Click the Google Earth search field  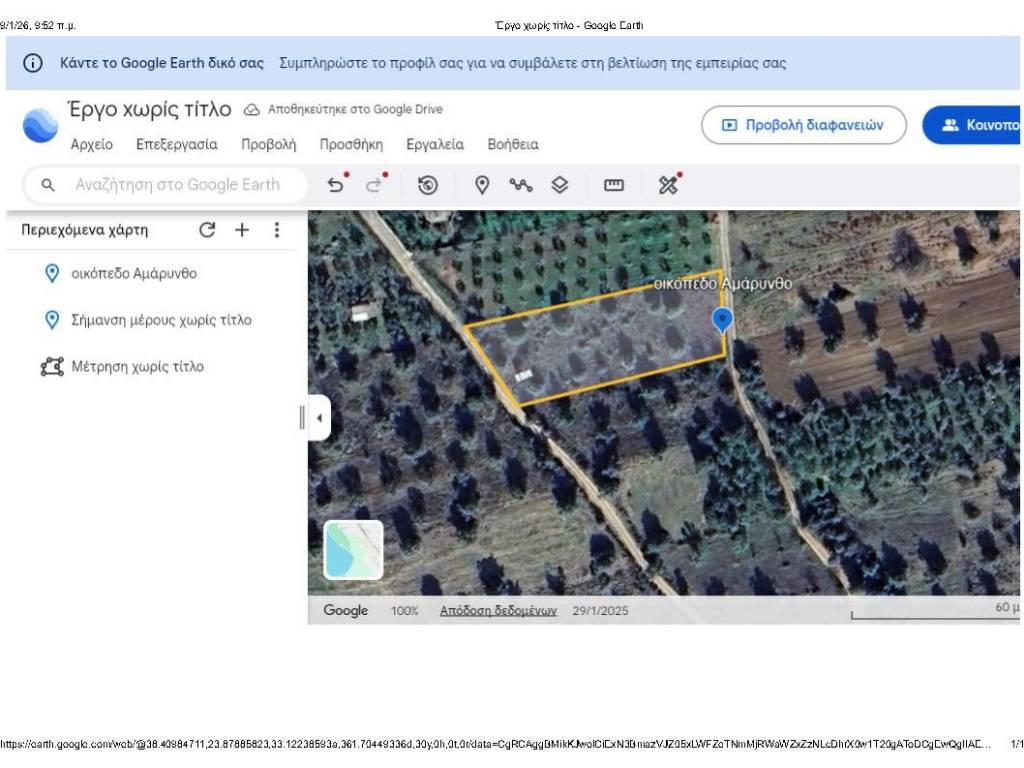(x=177, y=185)
